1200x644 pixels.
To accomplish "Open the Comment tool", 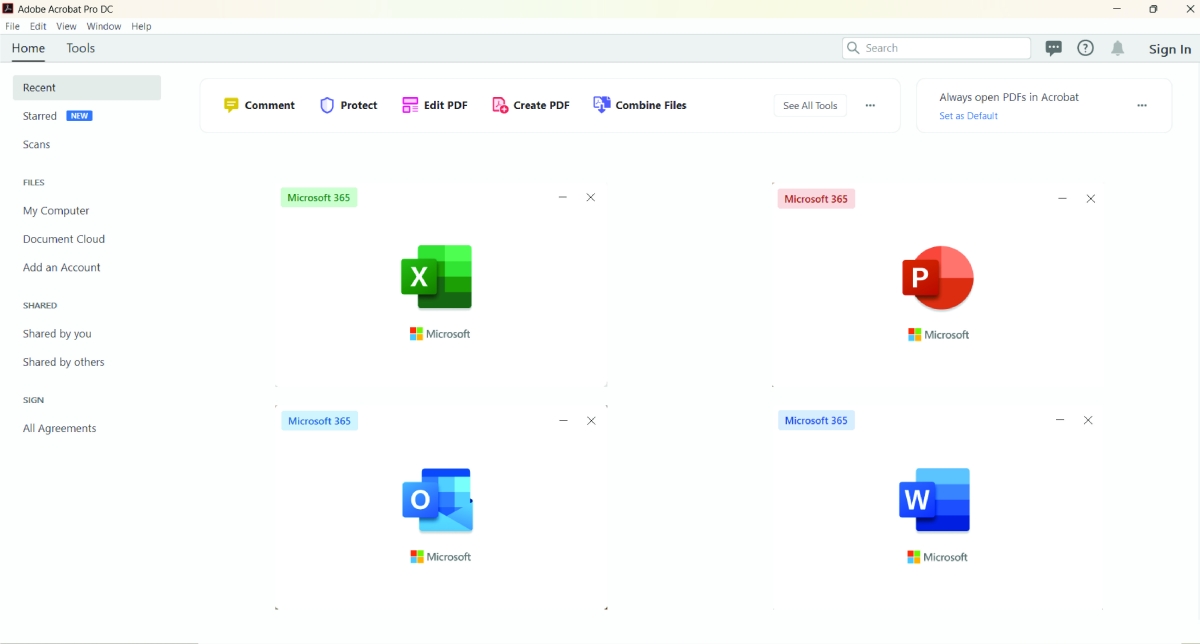I will [x=259, y=105].
